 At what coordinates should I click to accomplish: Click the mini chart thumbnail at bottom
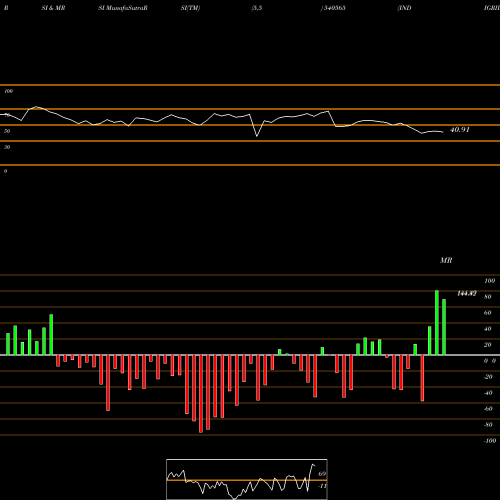point(247,479)
